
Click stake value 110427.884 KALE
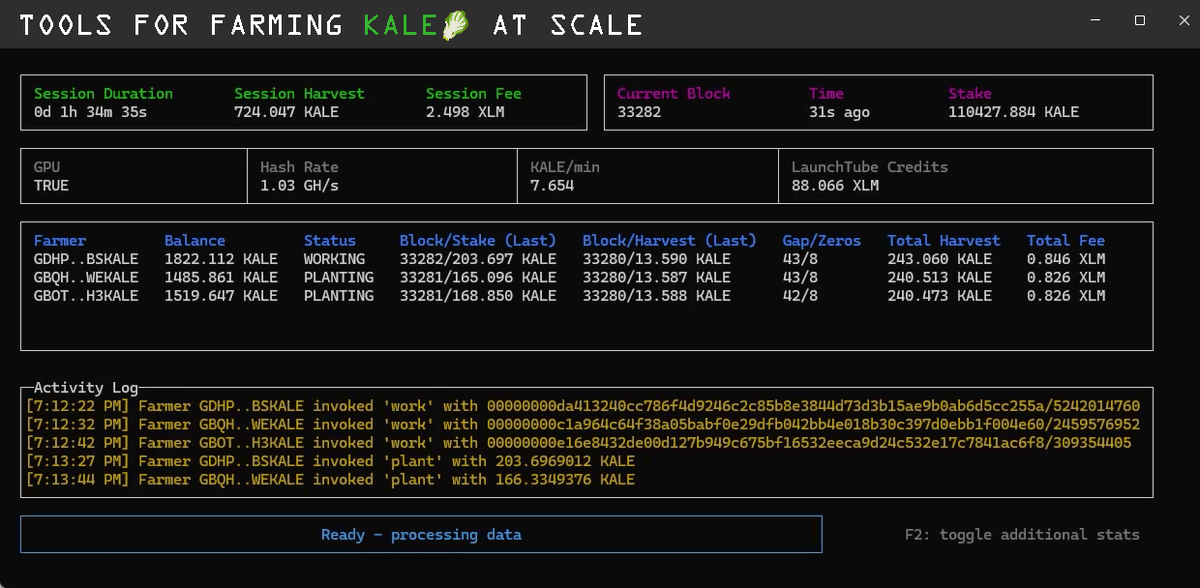pyautogui.click(x=1014, y=112)
